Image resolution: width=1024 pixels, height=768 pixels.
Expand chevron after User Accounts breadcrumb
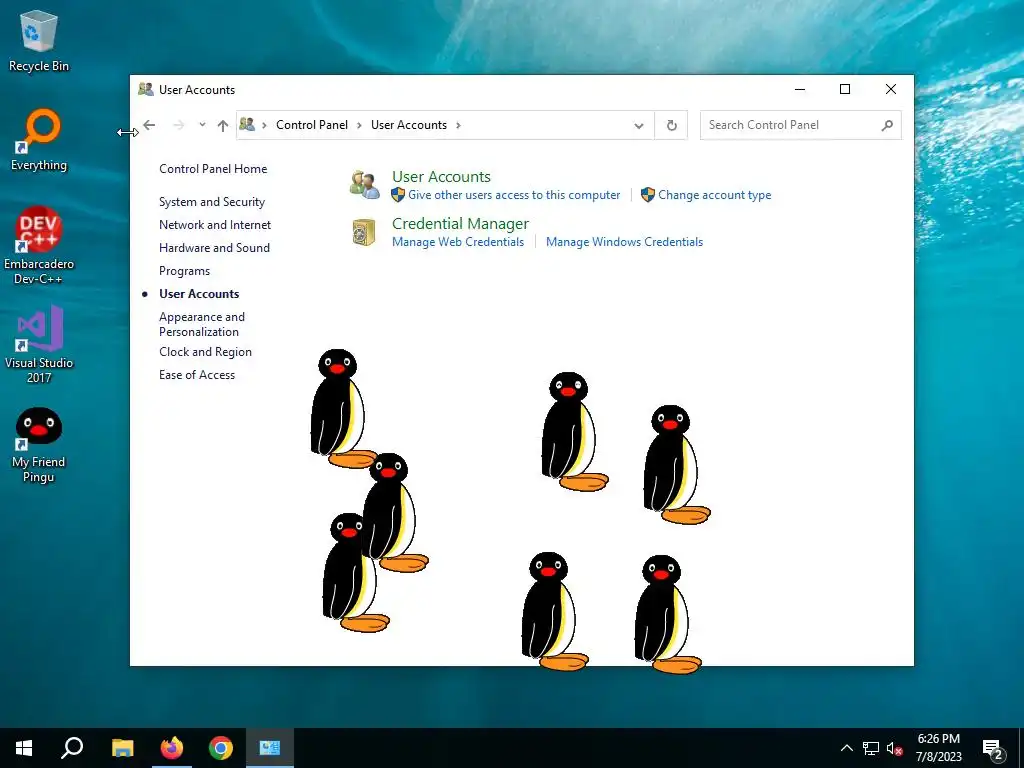click(x=458, y=125)
